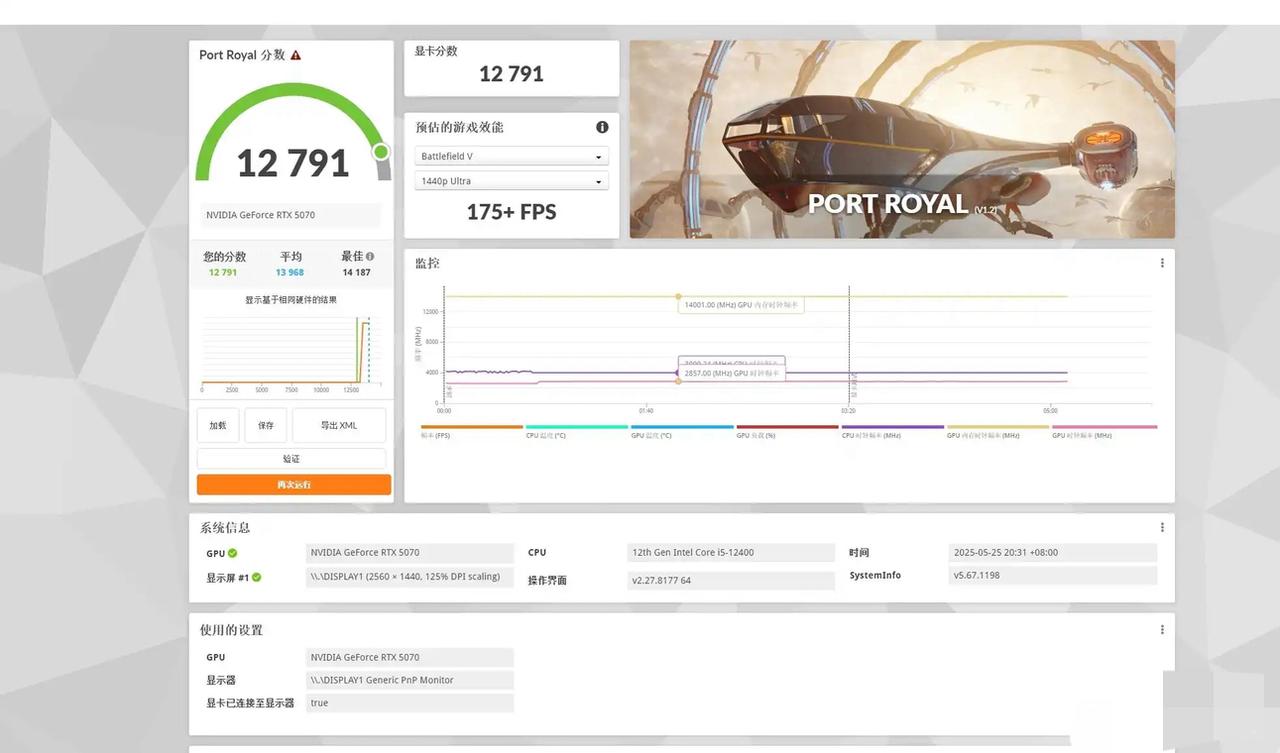Toggle the GPU 温度 (°C) blue legend series

(682, 431)
